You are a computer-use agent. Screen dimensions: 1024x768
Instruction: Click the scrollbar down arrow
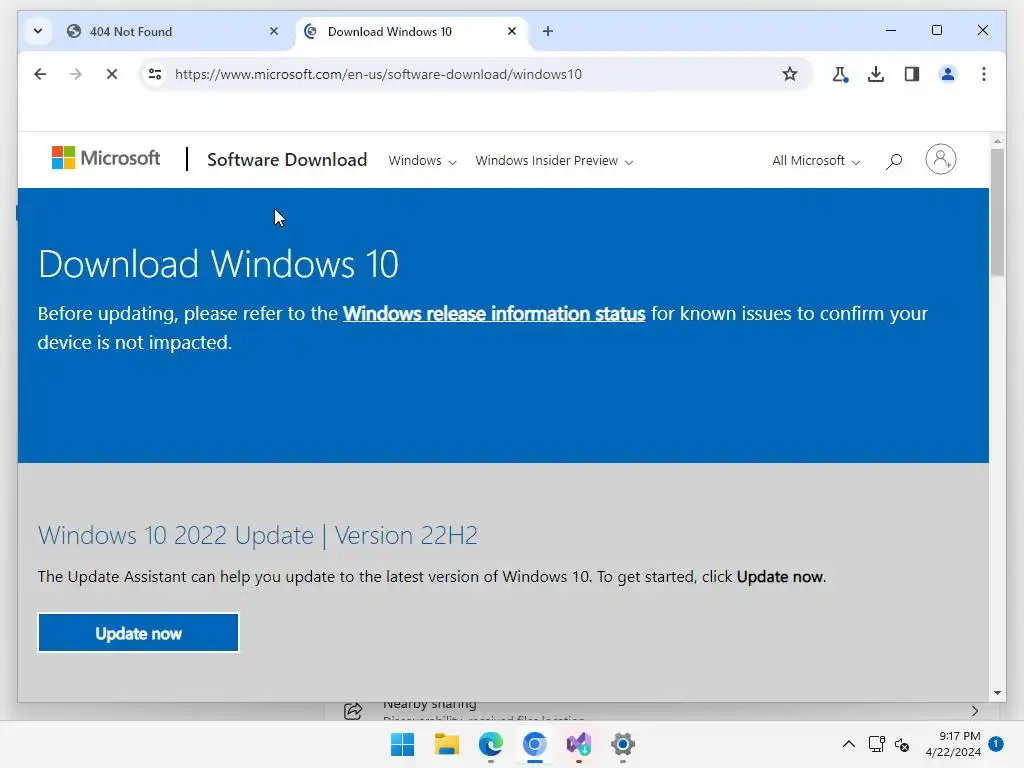click(997, 693)
